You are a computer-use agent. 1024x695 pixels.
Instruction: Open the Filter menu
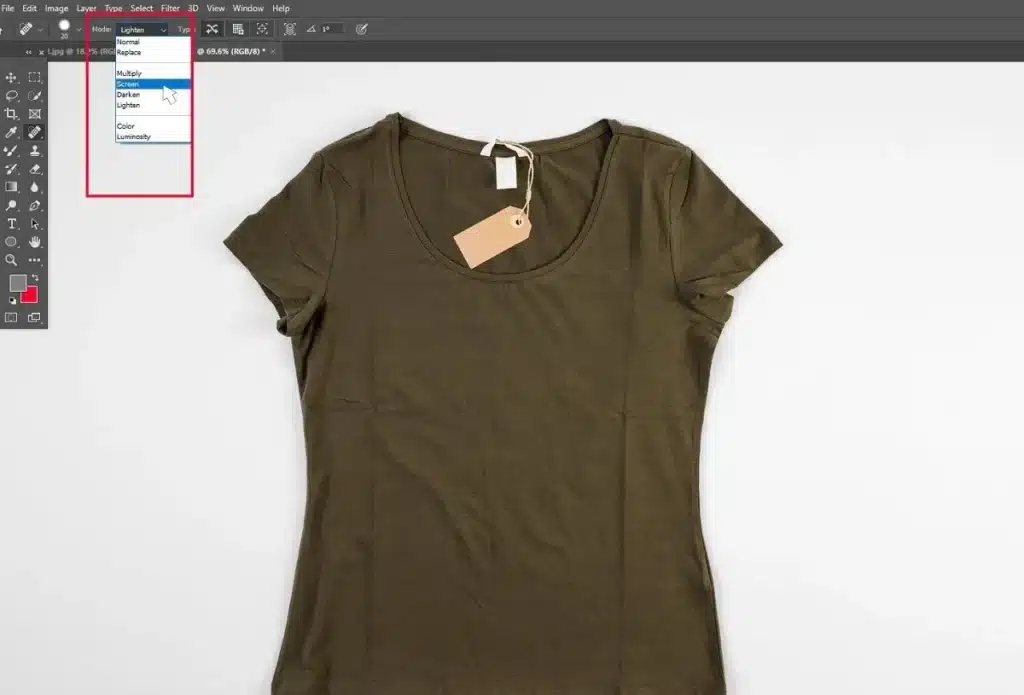[x=170, y=8]
